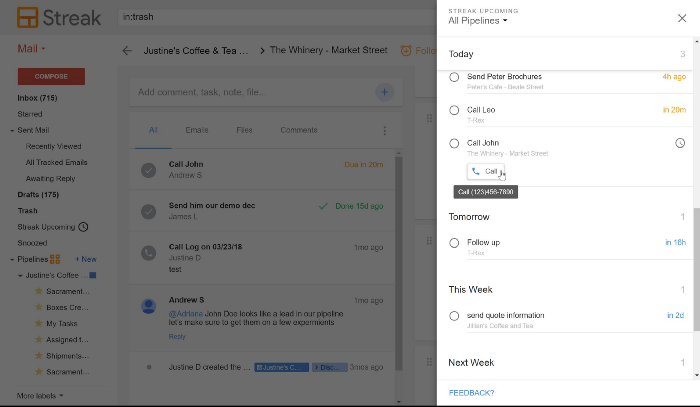700x407 pixels.
Task: Click the snooze clock icon on Call John
Action: pos(679,143)
